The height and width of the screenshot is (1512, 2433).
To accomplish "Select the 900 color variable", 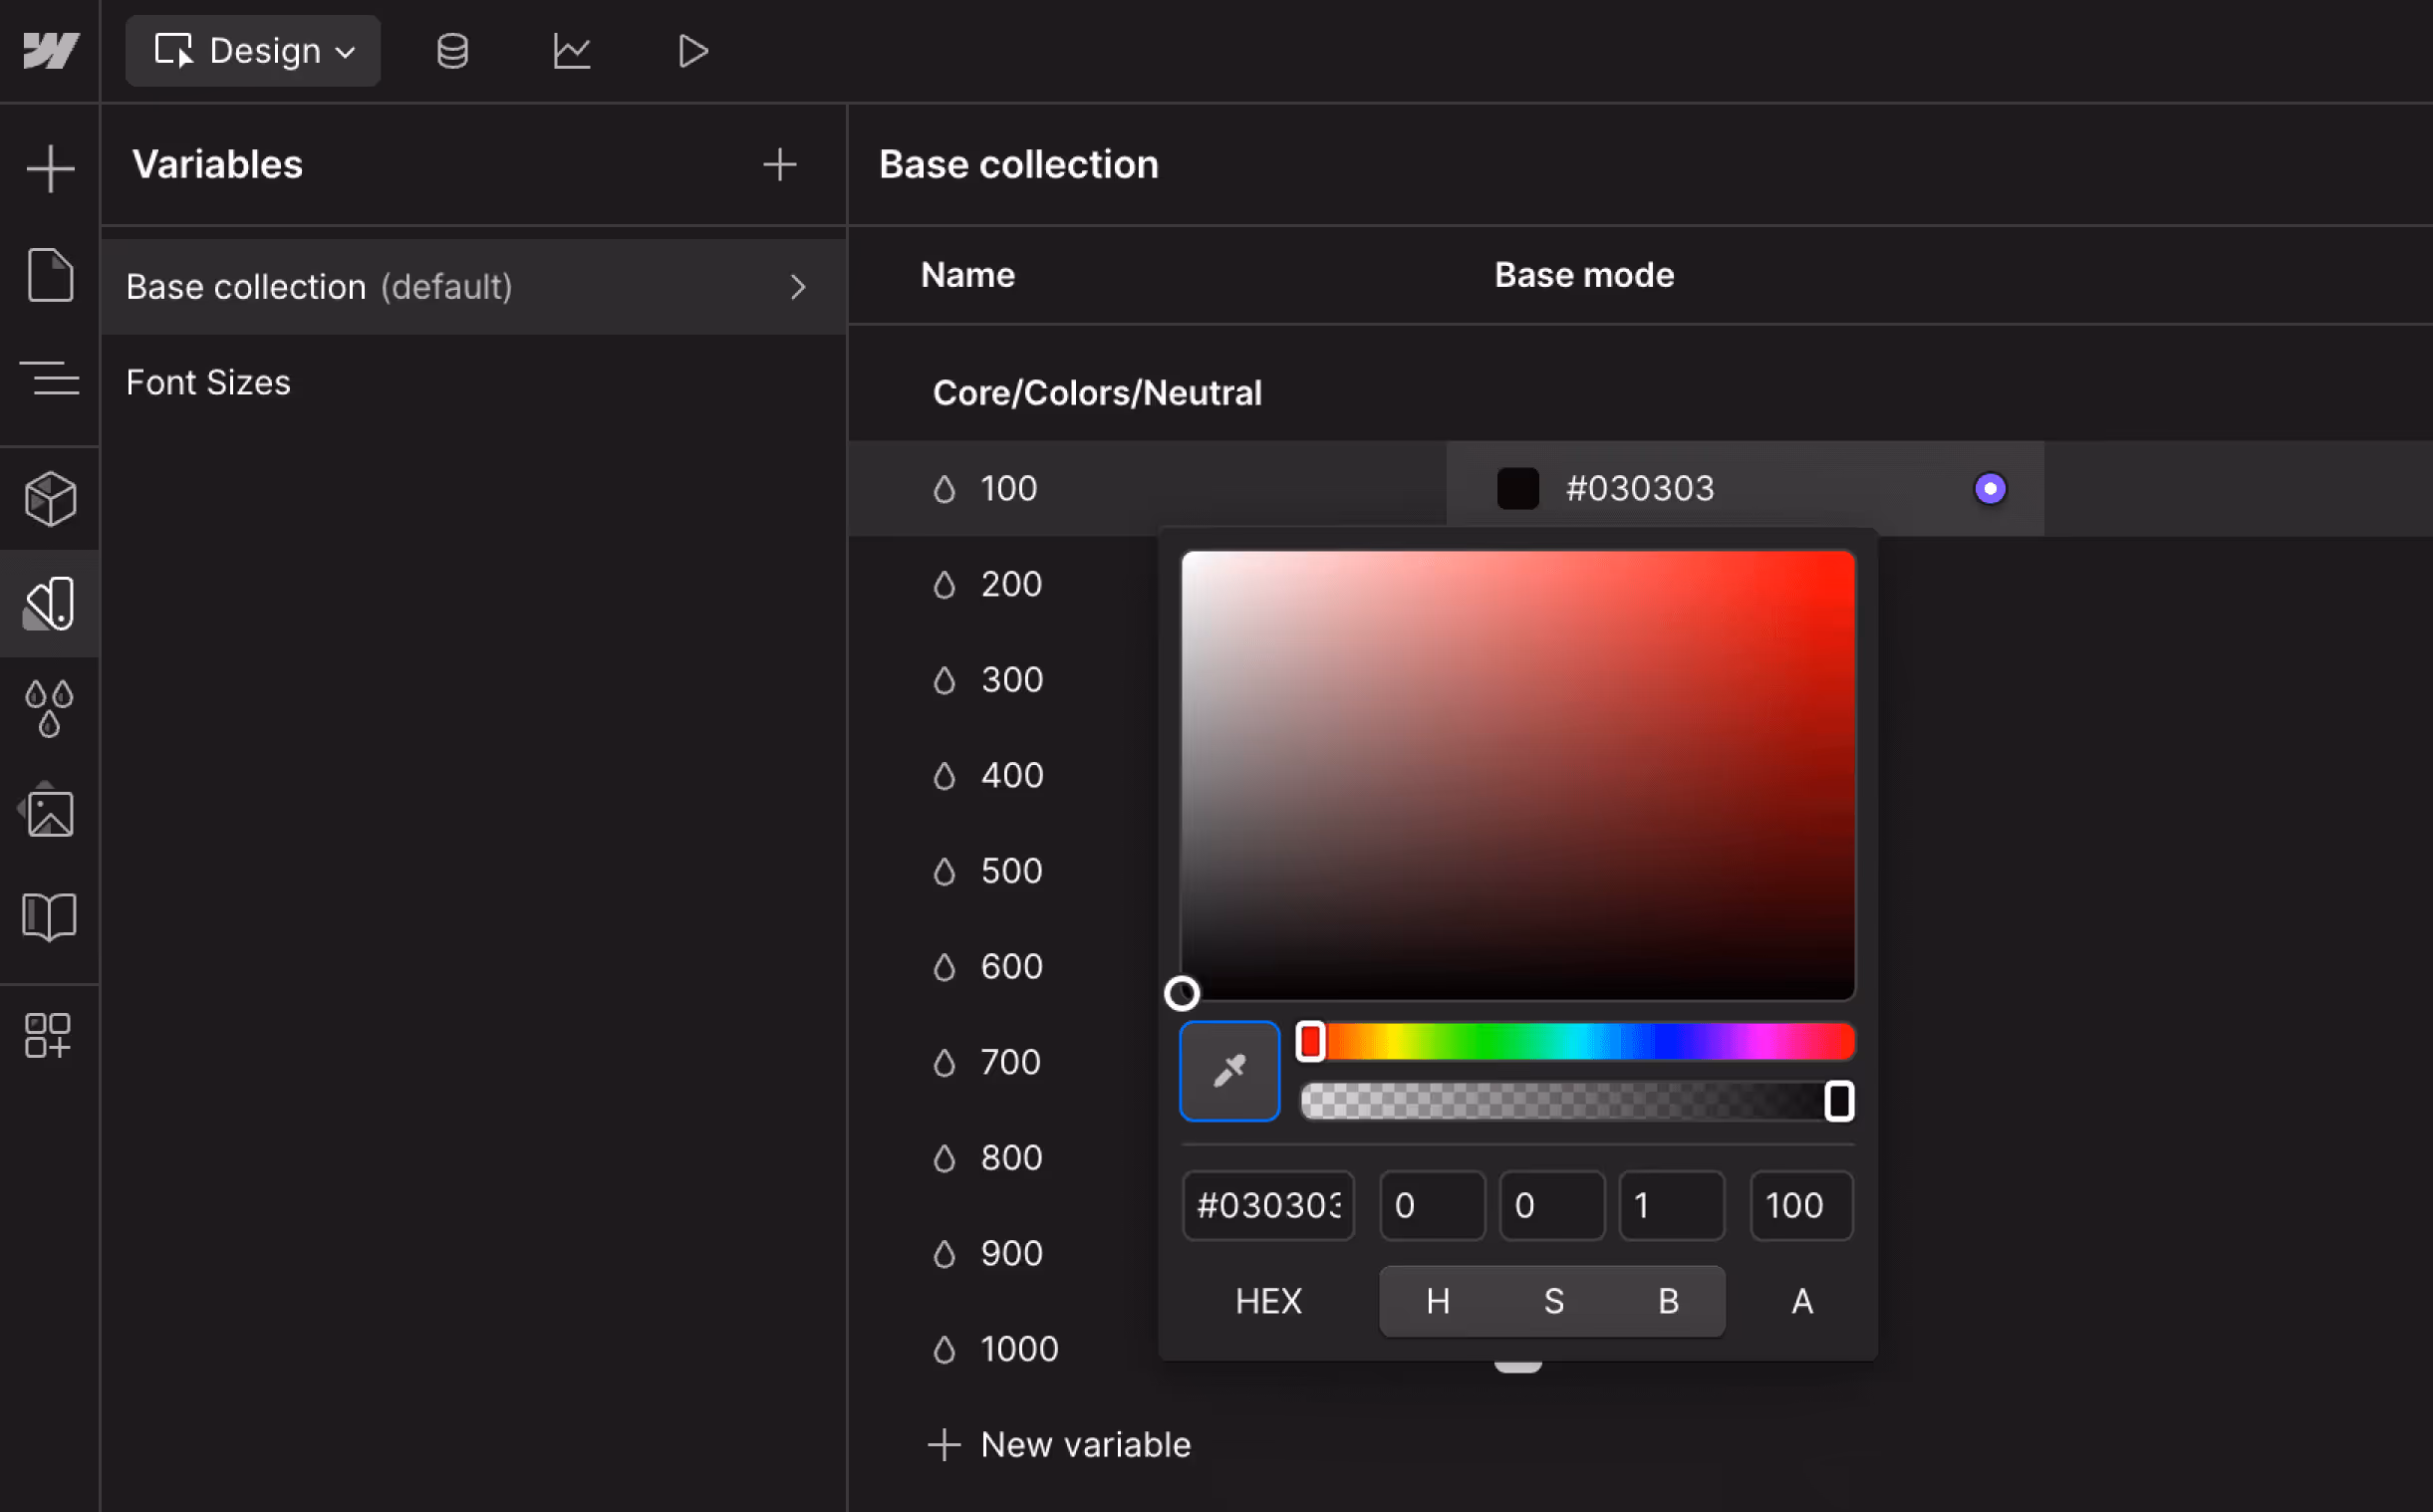I will coord(1011,1253).
